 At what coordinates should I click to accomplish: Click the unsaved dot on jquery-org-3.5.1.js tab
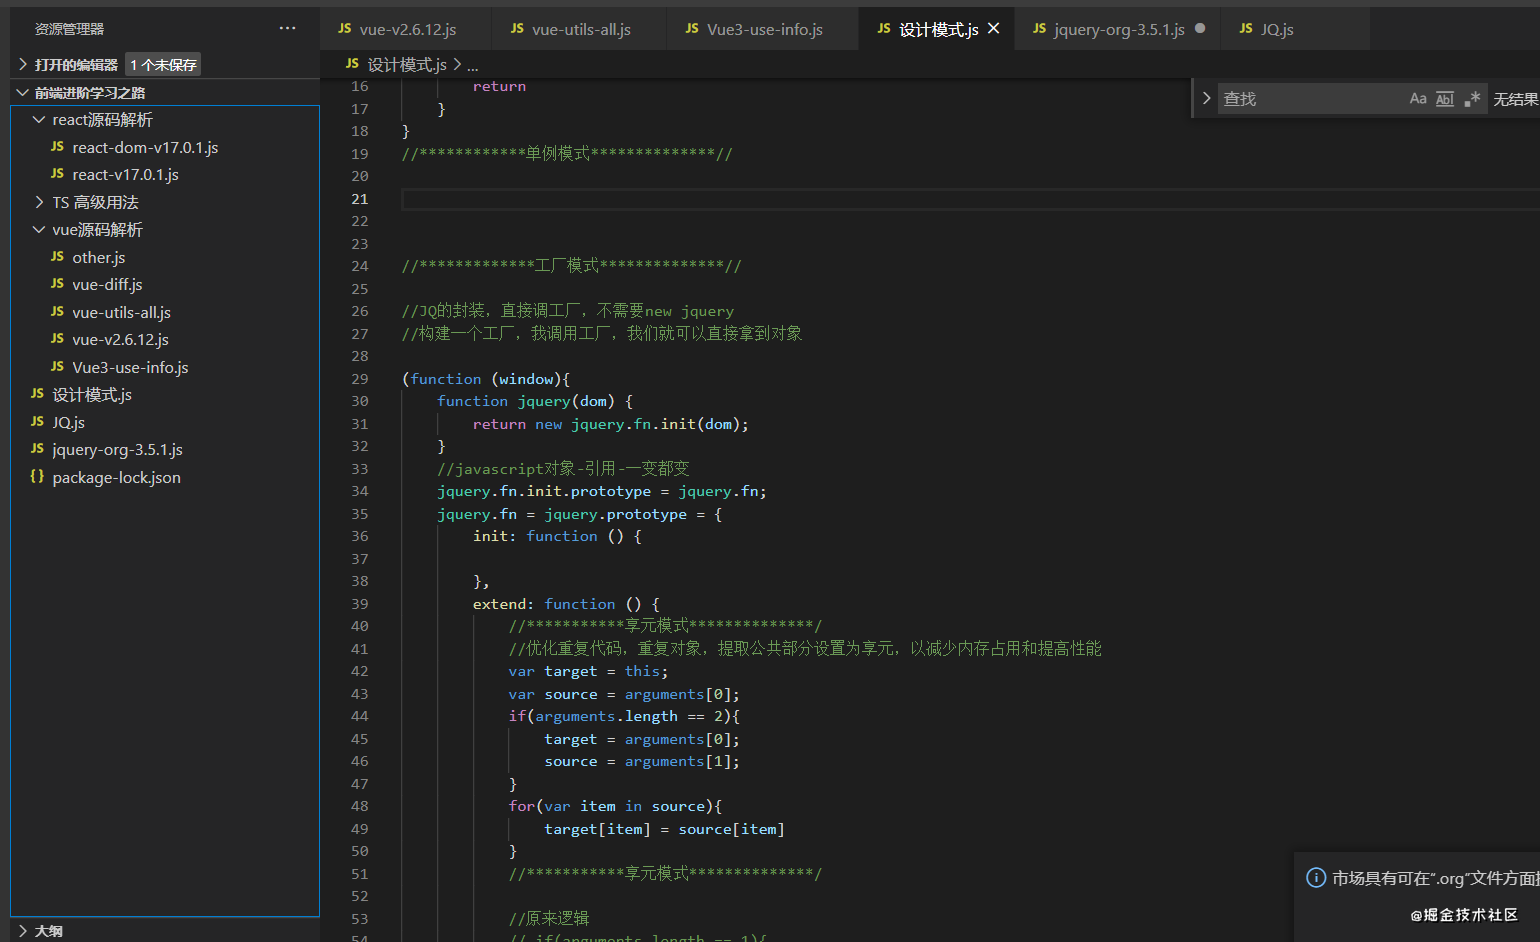(x=1200, y=28)
